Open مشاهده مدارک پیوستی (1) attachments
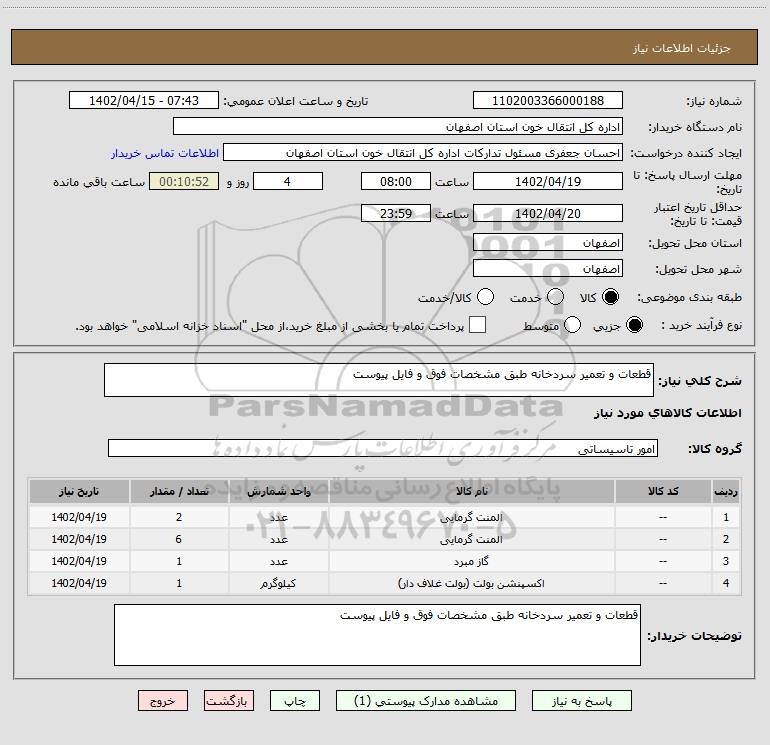770x745 pixels. click(426, 701)
